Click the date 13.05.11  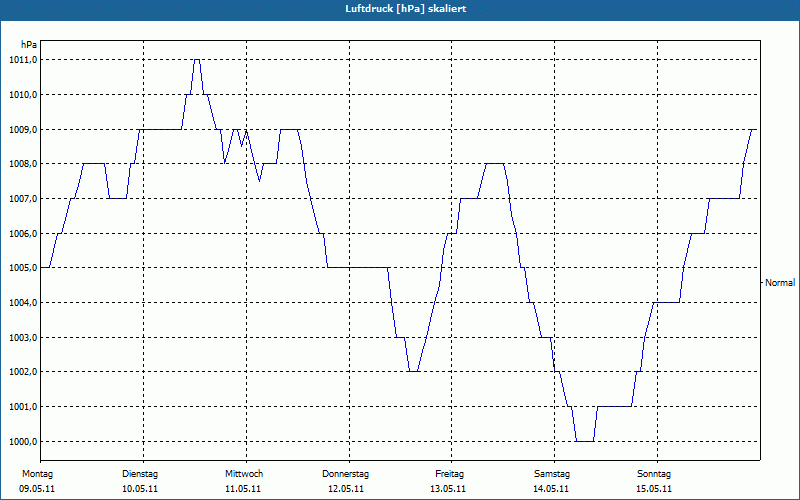coord(448,489)
